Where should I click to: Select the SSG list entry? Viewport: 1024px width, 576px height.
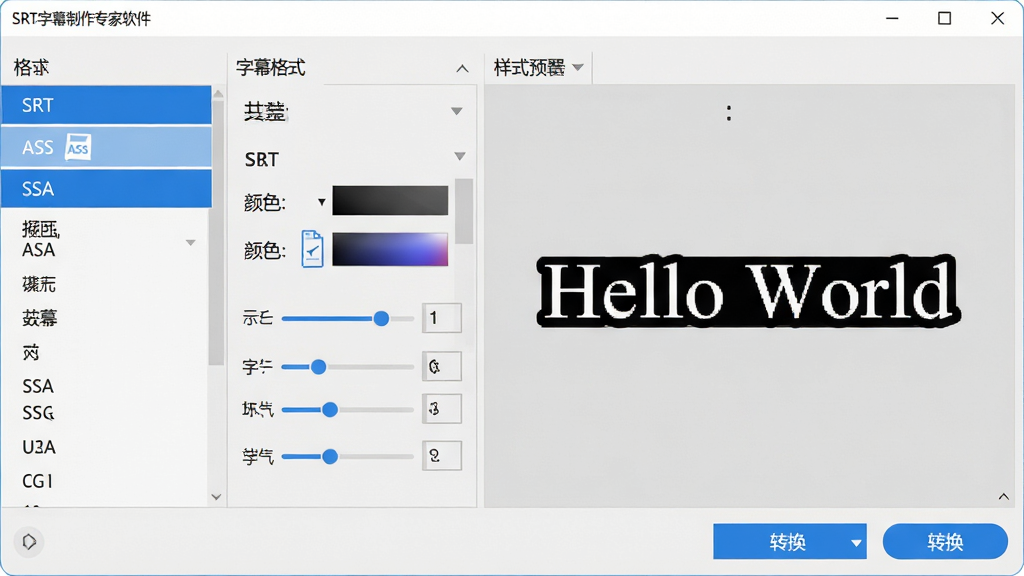pos(38,413)
